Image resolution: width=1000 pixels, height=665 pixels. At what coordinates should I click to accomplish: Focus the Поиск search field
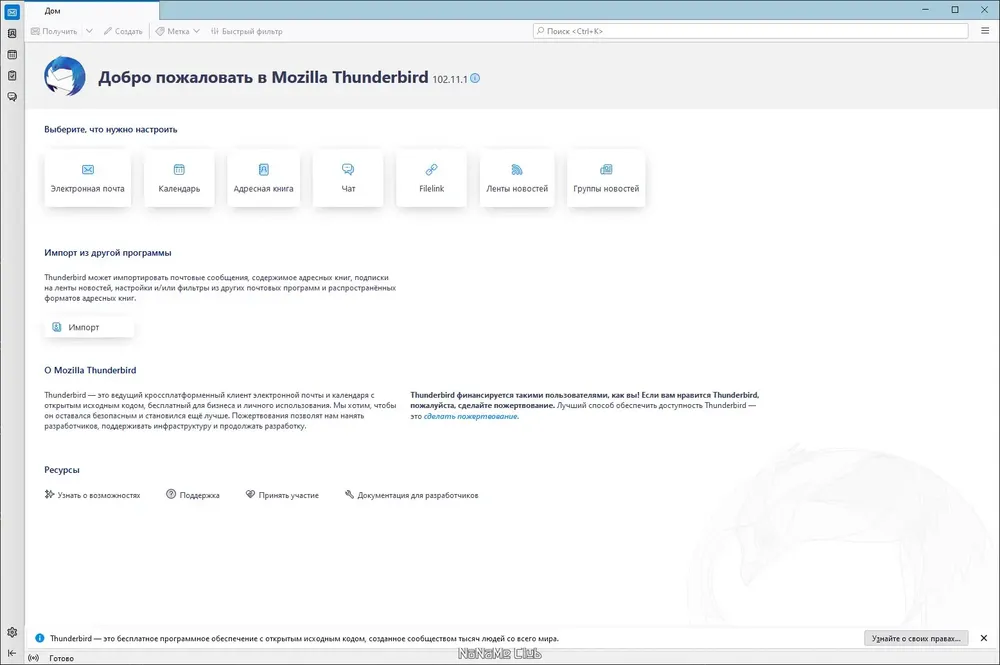751,31
